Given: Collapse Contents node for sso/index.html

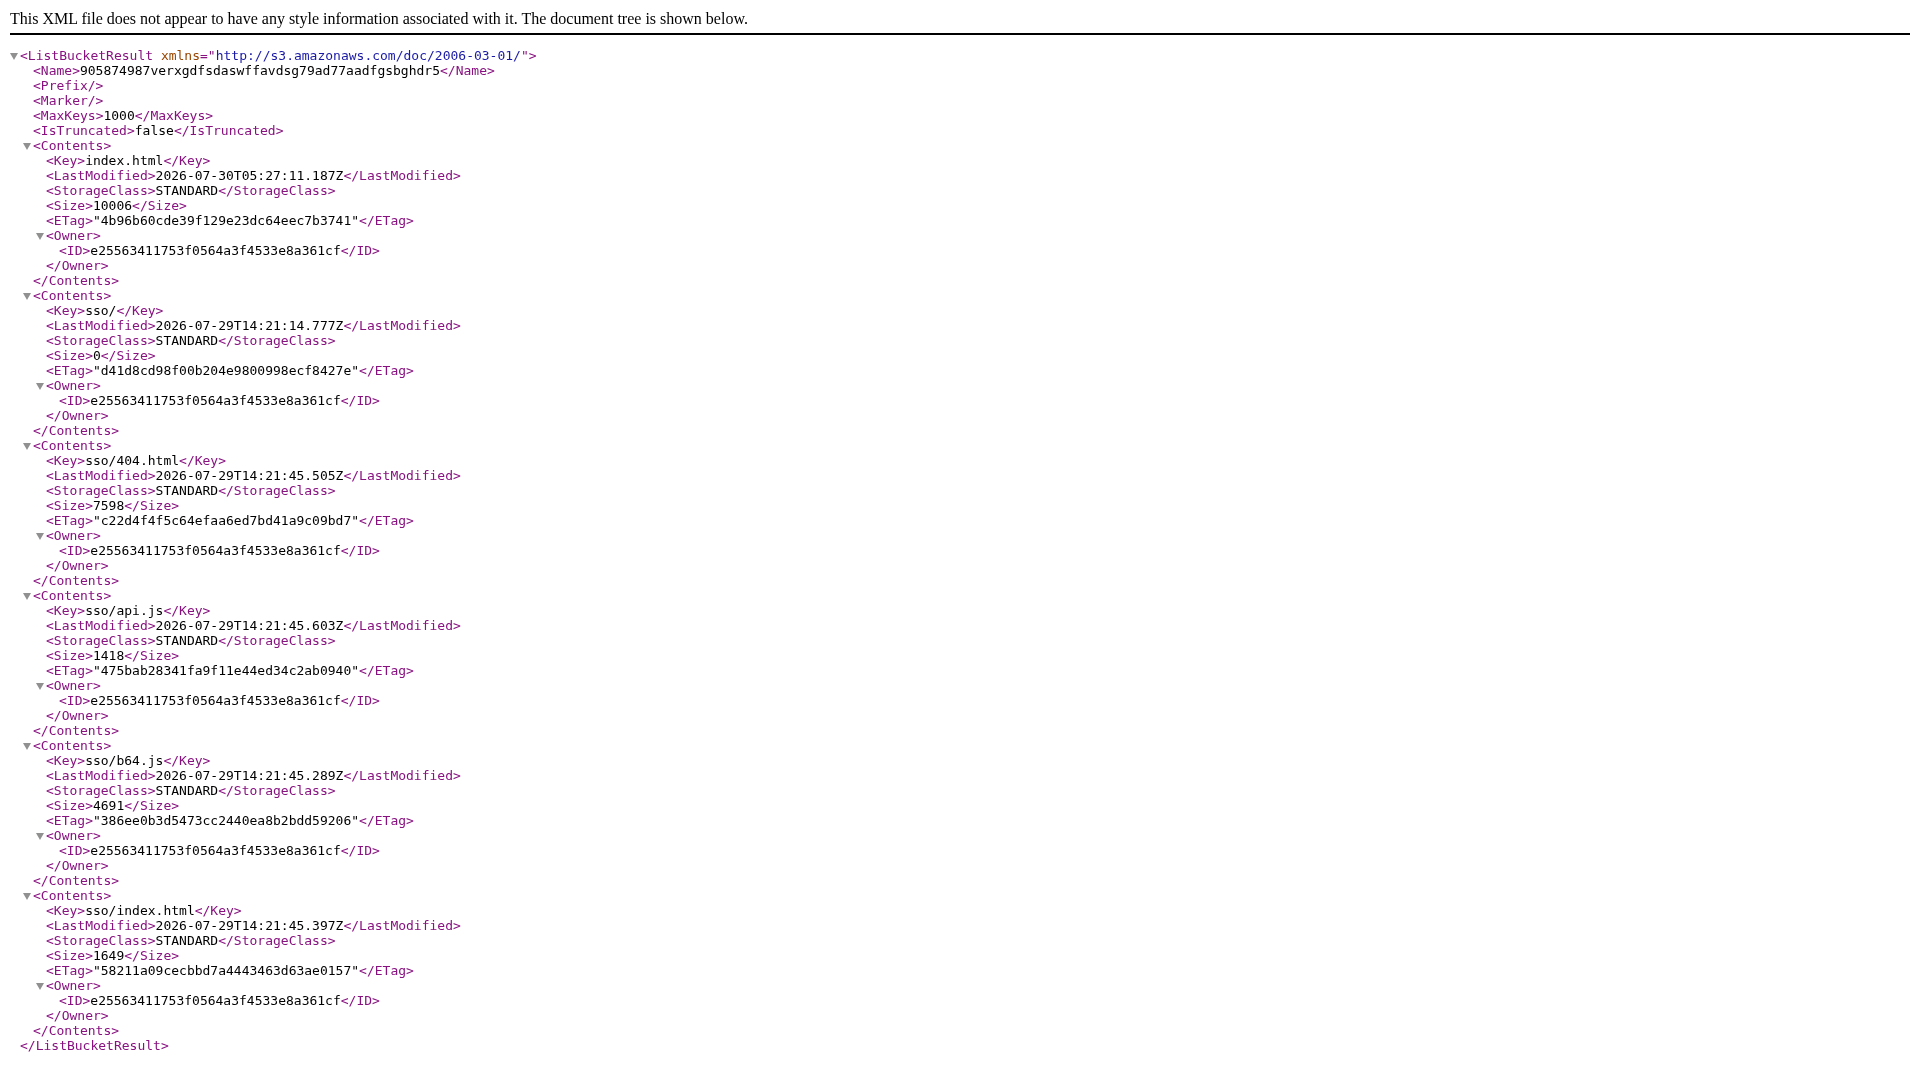Looking at the screenshot, I should pyautogui.click(x=27, y=896).
